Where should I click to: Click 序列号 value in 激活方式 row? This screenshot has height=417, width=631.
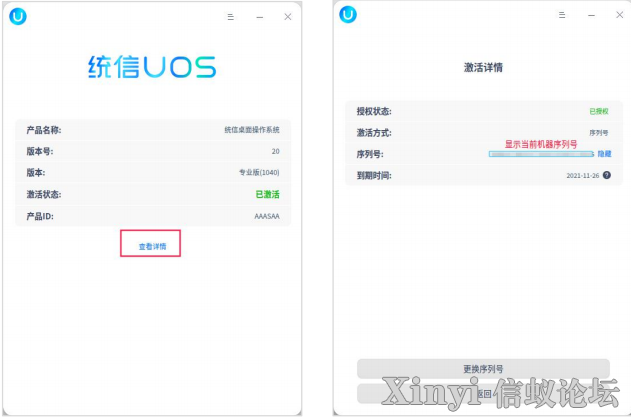(599, 132)
